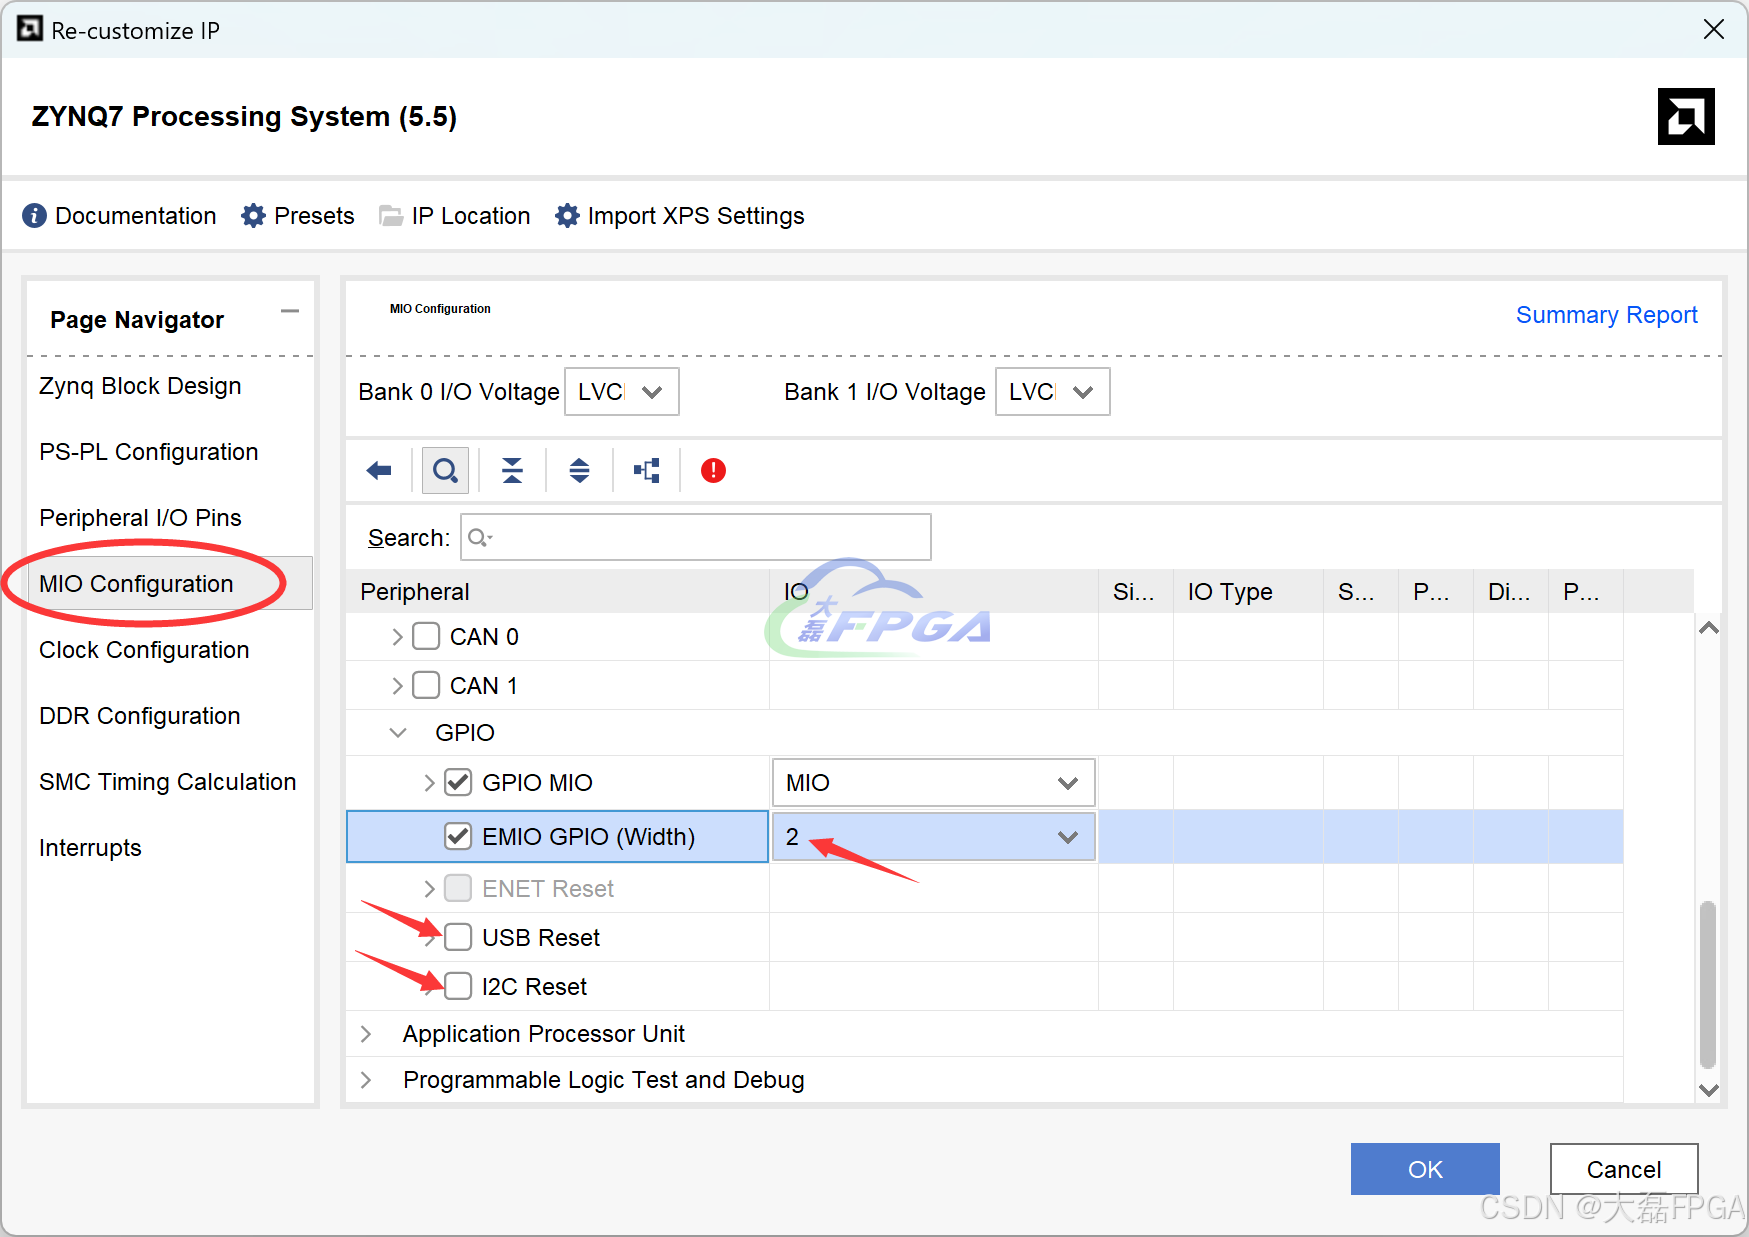Enable the CAN 0 checkbox
The width and height of the screenshot is (1749, 1237).
pos(426,636)
